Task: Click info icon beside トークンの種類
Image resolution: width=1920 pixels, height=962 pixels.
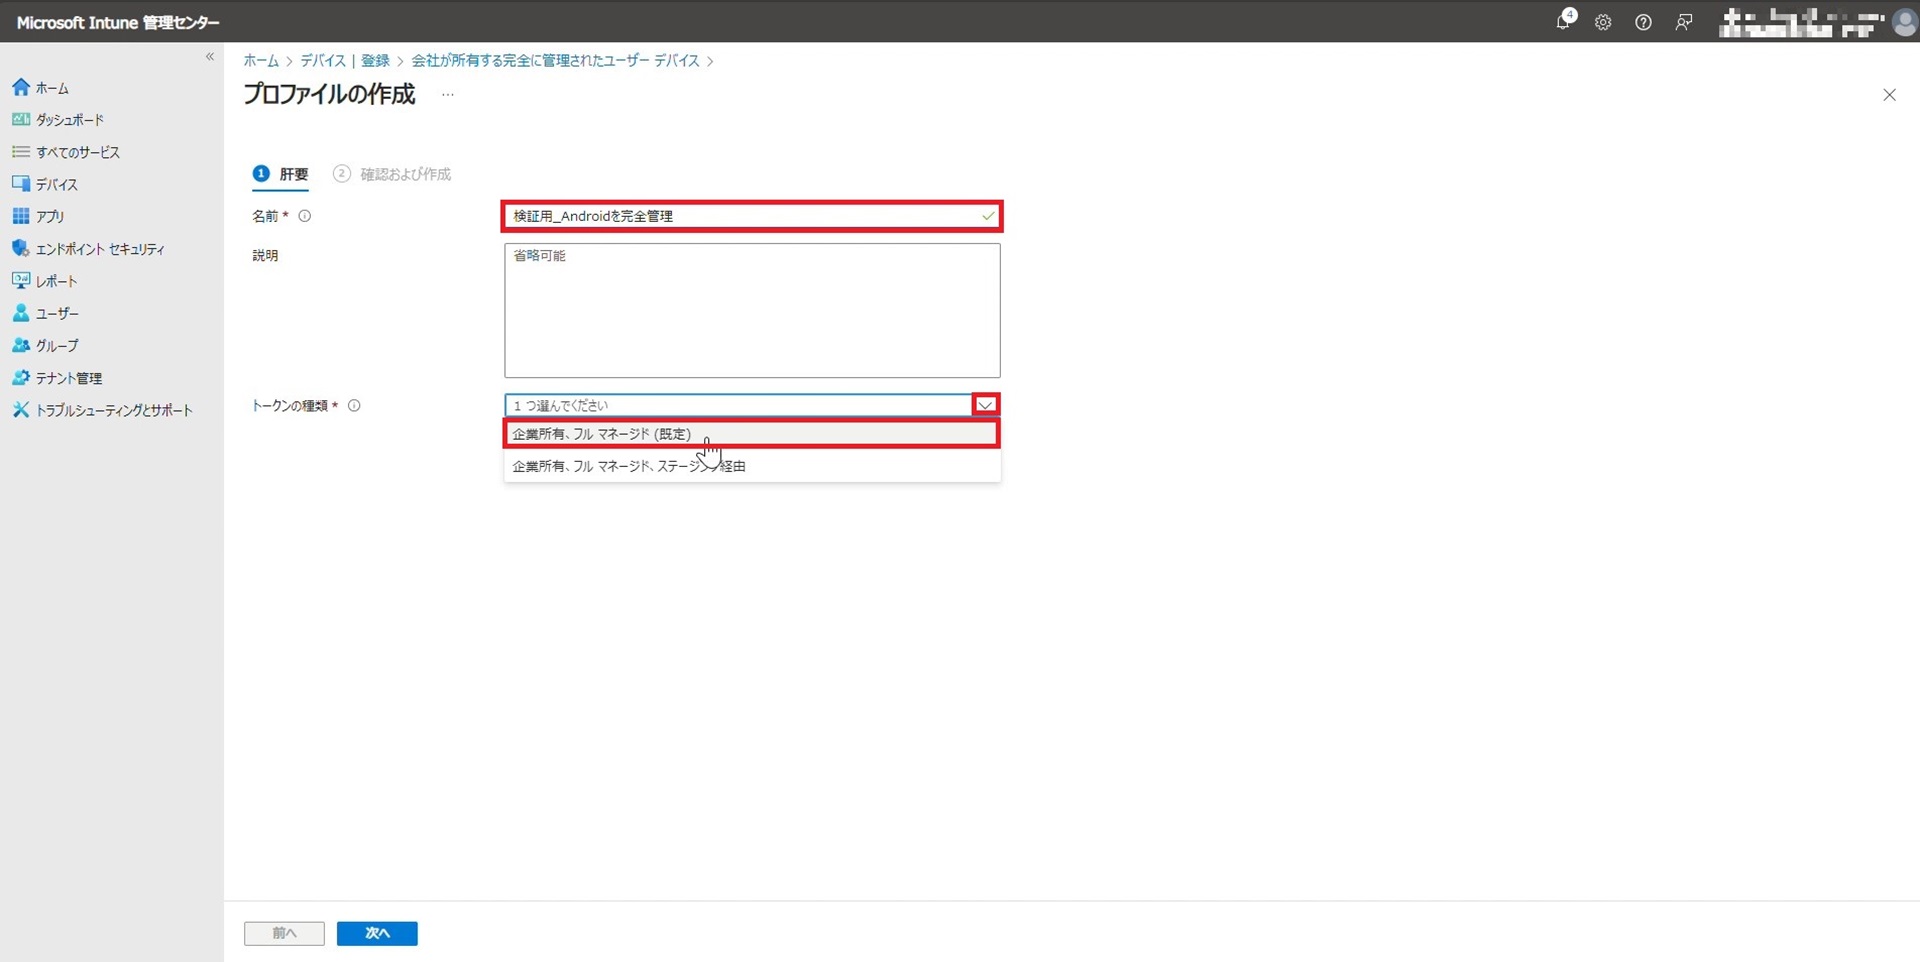Action: [354, 406]
